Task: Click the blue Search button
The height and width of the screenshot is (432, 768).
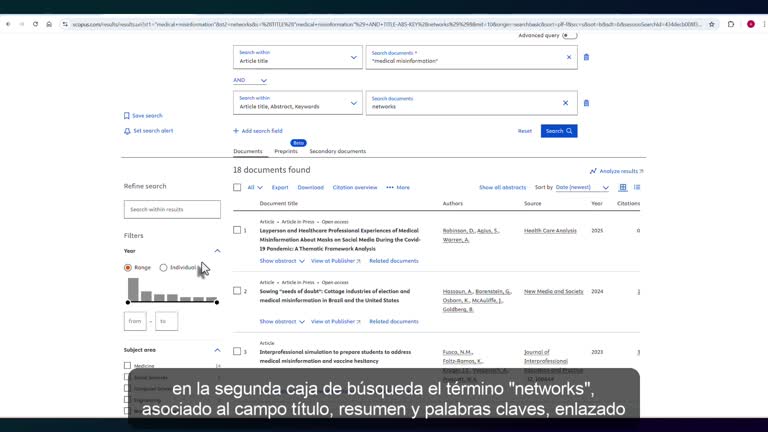Action: (x=559, y=131)
